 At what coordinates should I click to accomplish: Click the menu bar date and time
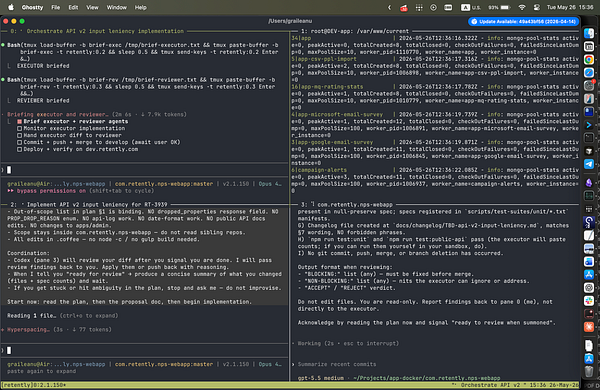point(570,7)
